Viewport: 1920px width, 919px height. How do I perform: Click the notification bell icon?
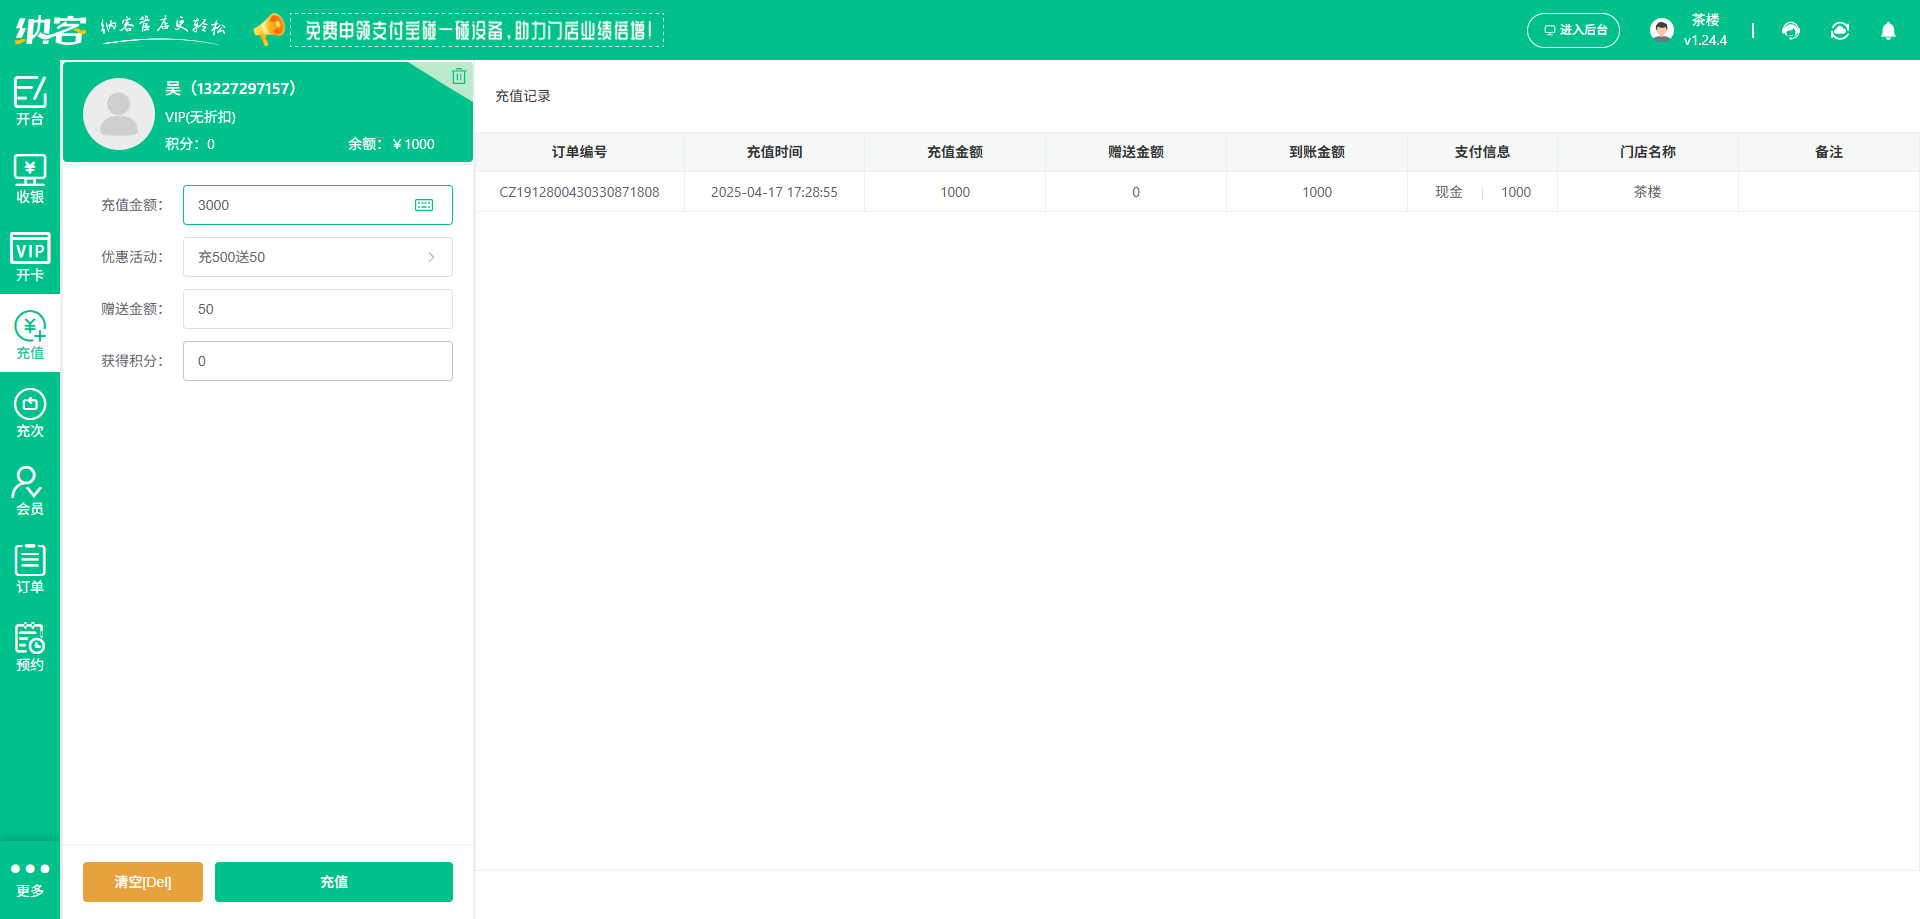tap(1889, 31)
